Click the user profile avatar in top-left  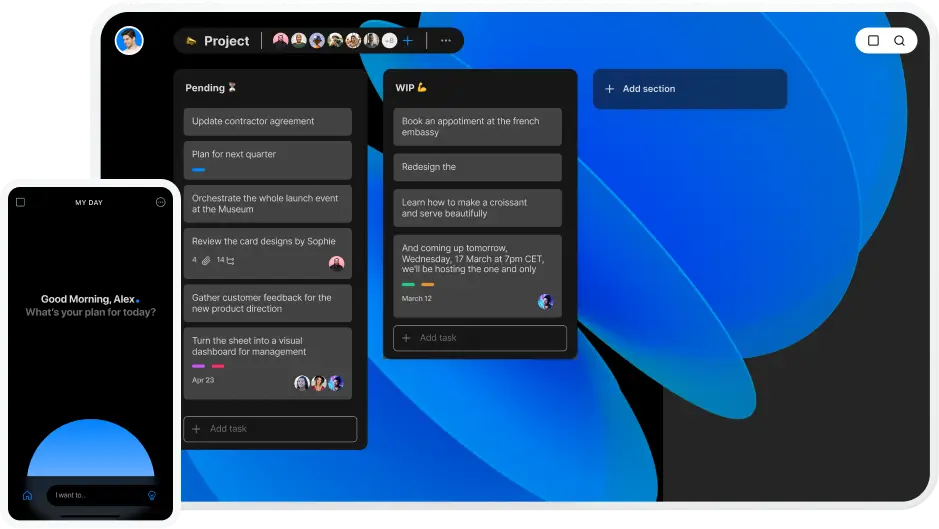(x=129, y=40)
